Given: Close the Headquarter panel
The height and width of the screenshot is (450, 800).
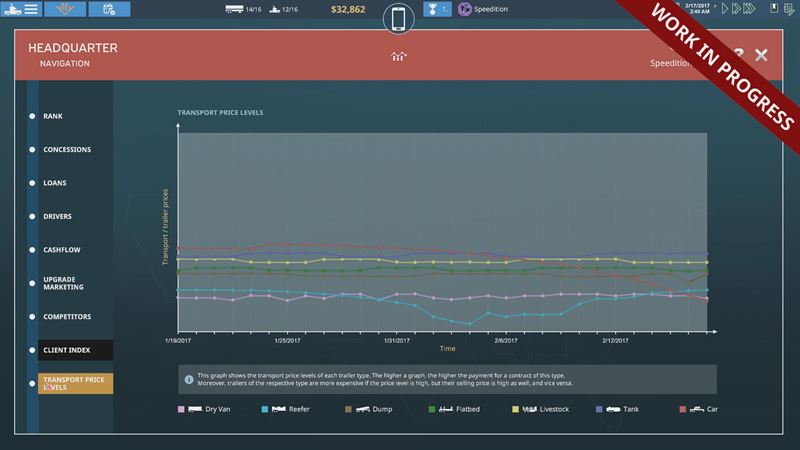Looking at the screenshot, I should 761,55.
